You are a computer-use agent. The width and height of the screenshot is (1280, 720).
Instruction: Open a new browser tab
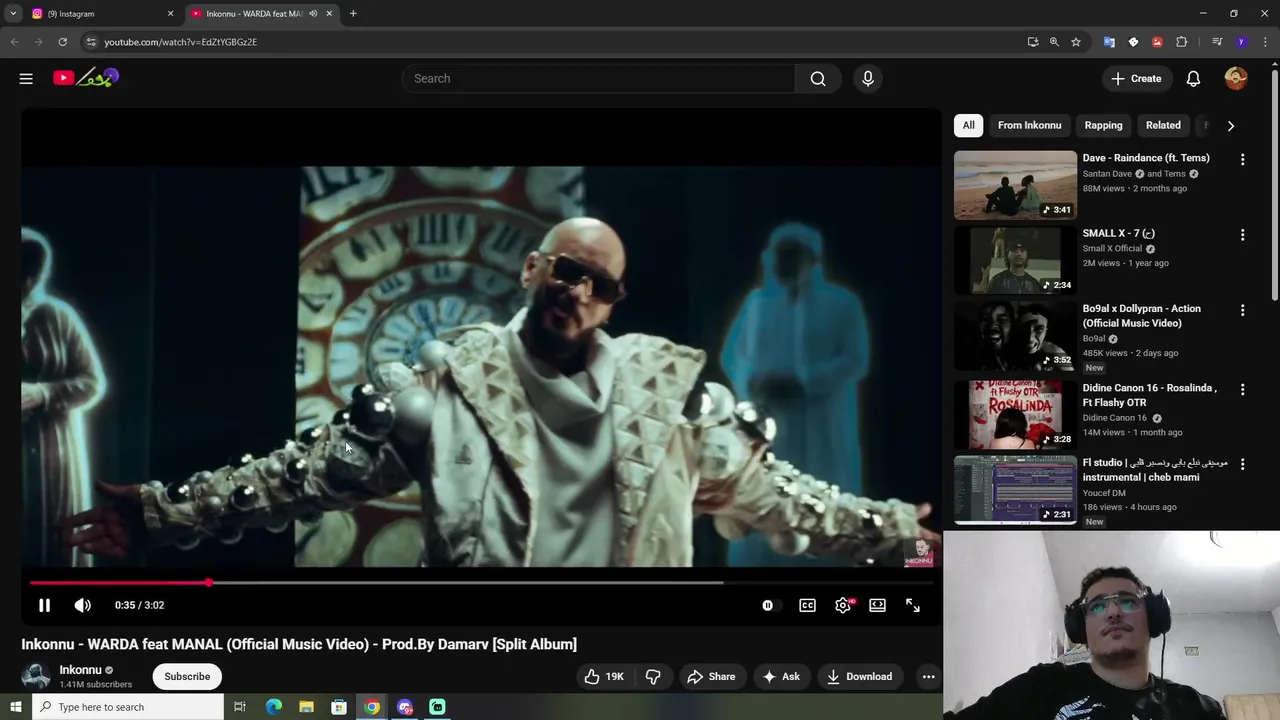[x=353, y=14]
